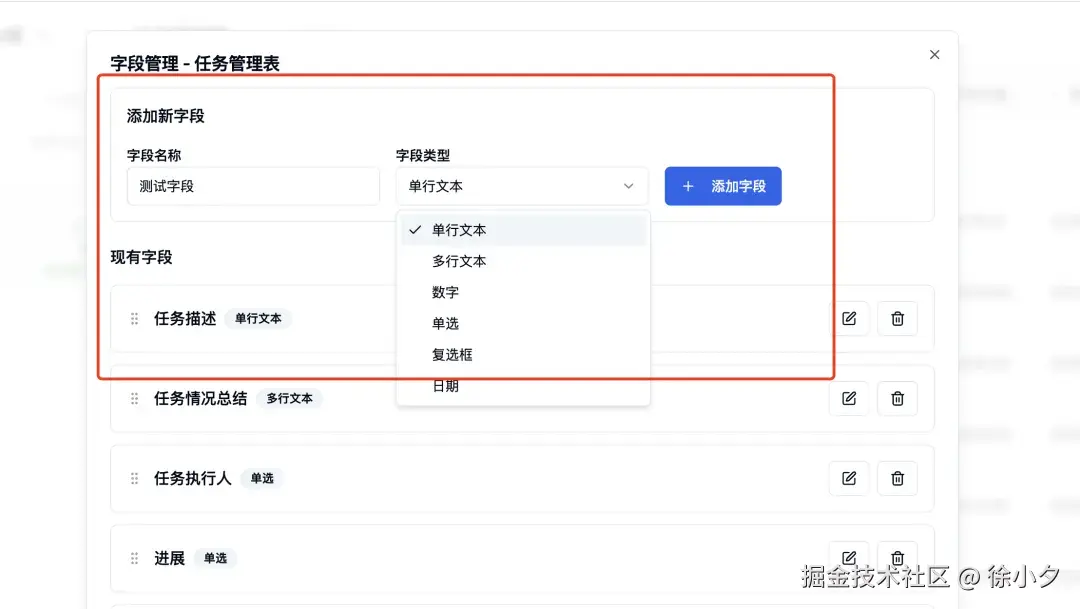Image resolution: width=1080 pixels, height=609 pixels.
Task: Delete the 任务情况总结 field
Action: (897, 398)
